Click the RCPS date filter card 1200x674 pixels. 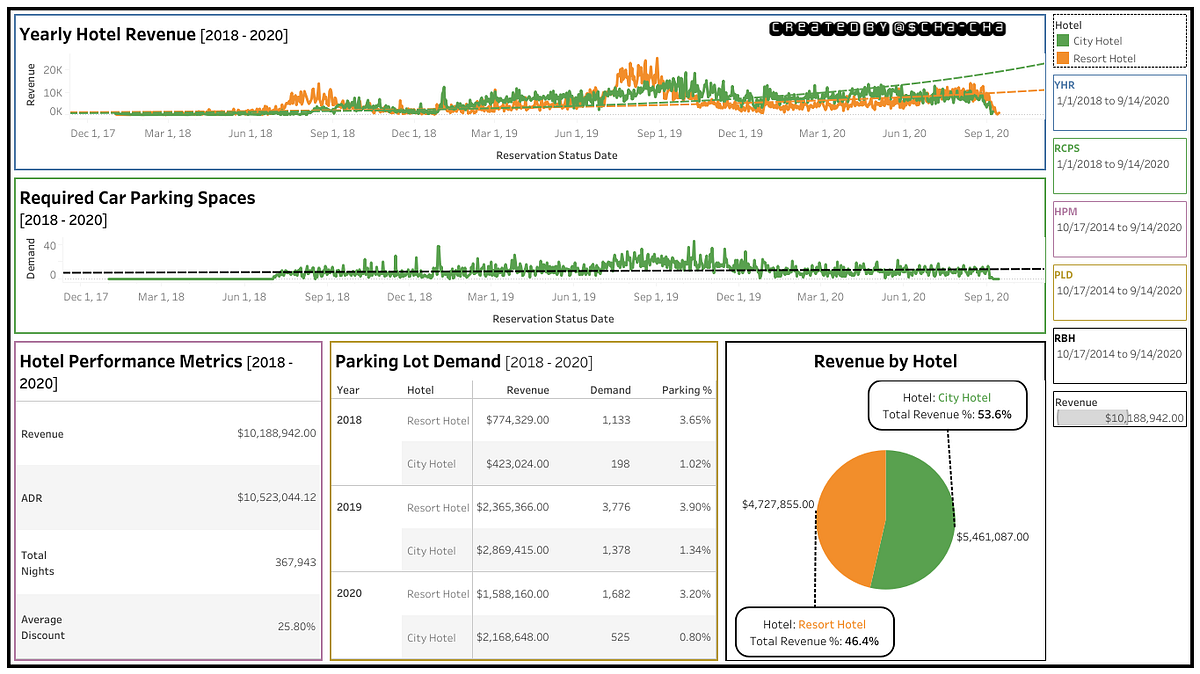(1118, 166)
